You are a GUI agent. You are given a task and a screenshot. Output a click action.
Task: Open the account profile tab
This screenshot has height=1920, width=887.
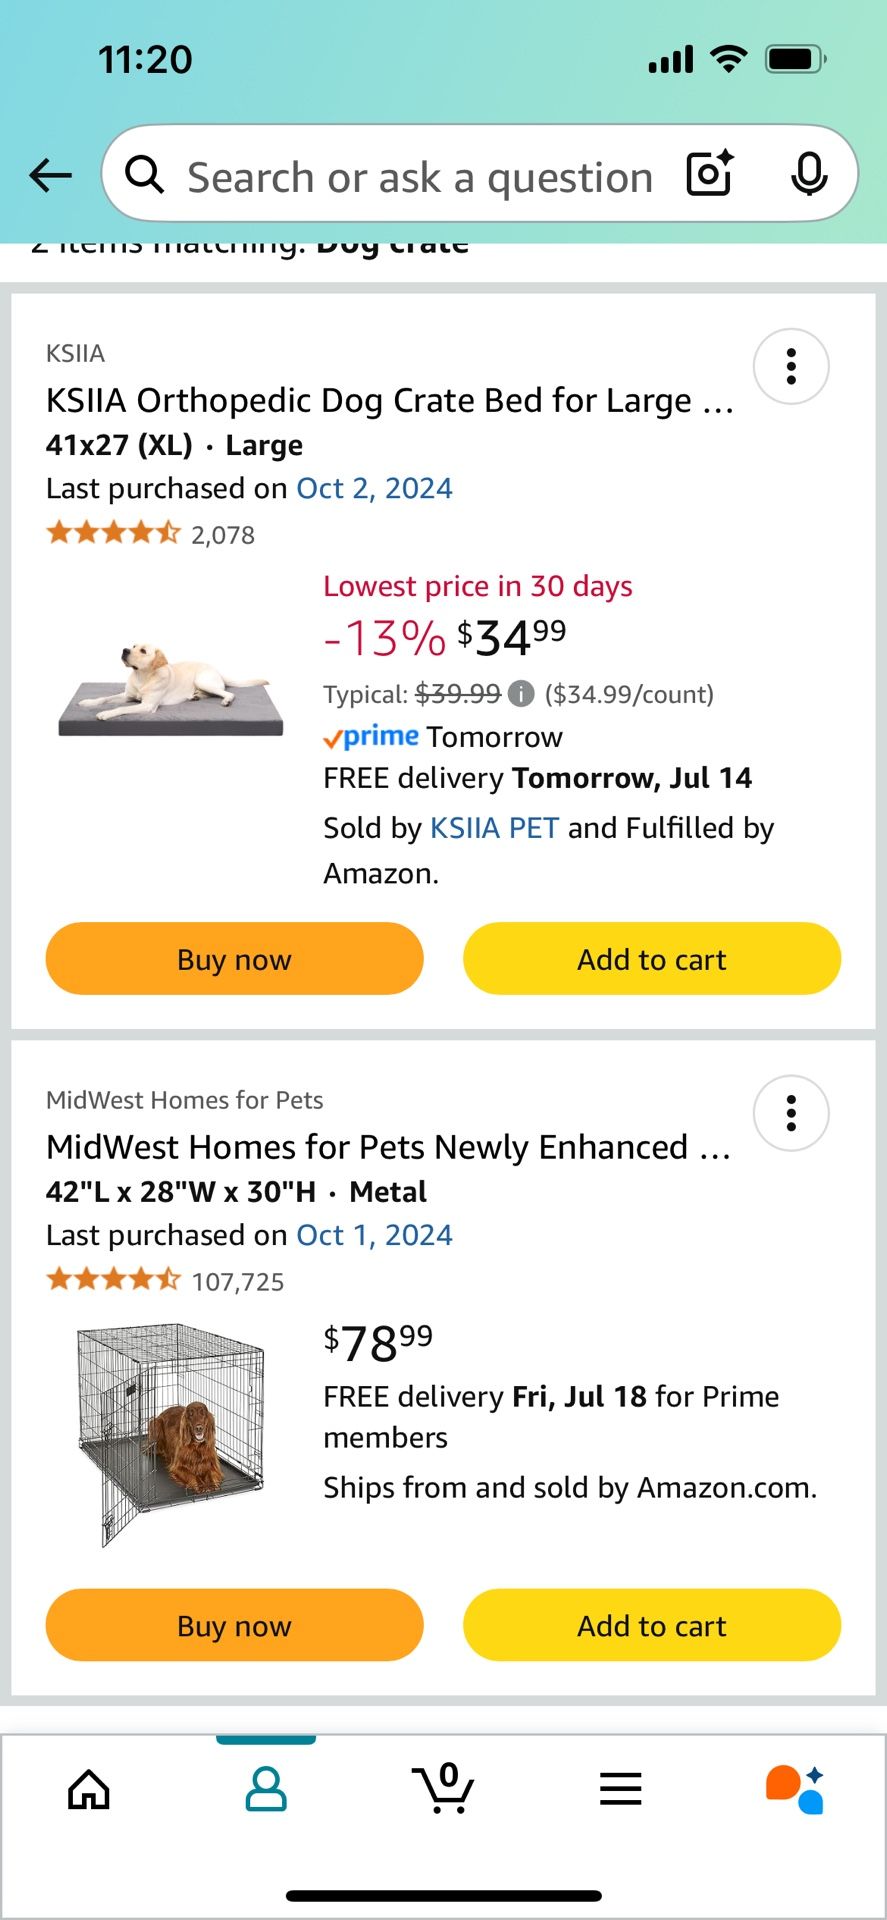point(266,1789)
